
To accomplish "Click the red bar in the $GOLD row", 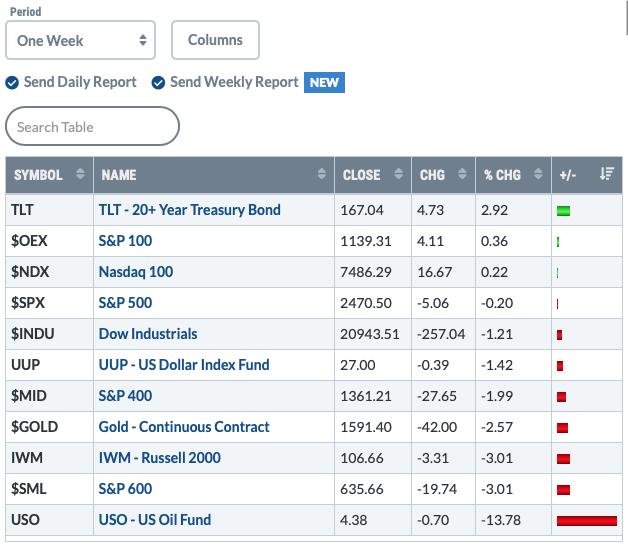I will click(562, 428).
